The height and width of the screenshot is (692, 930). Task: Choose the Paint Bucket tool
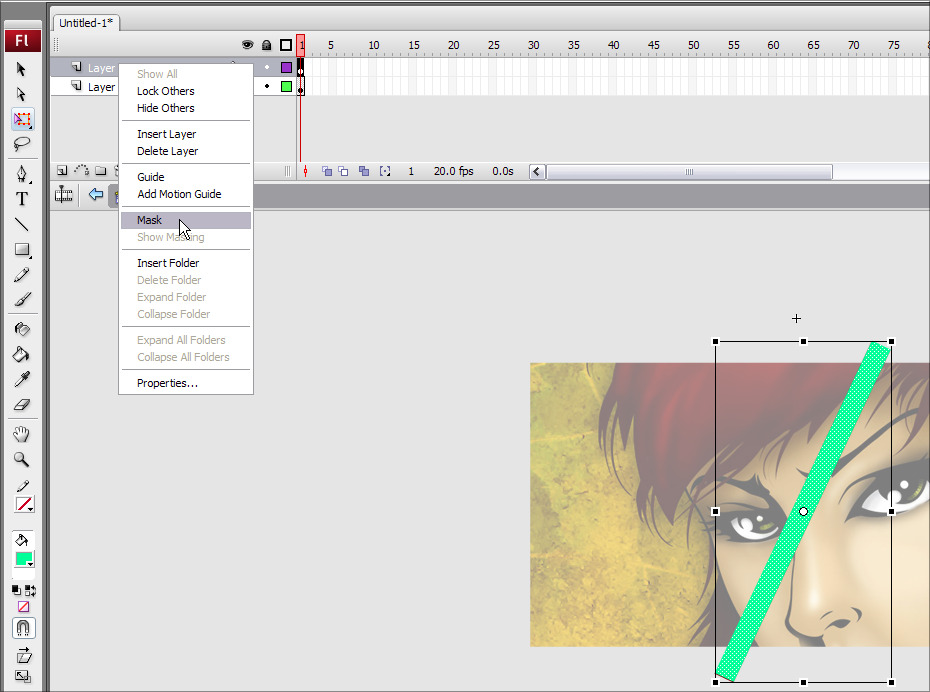[x=22, y=354]
